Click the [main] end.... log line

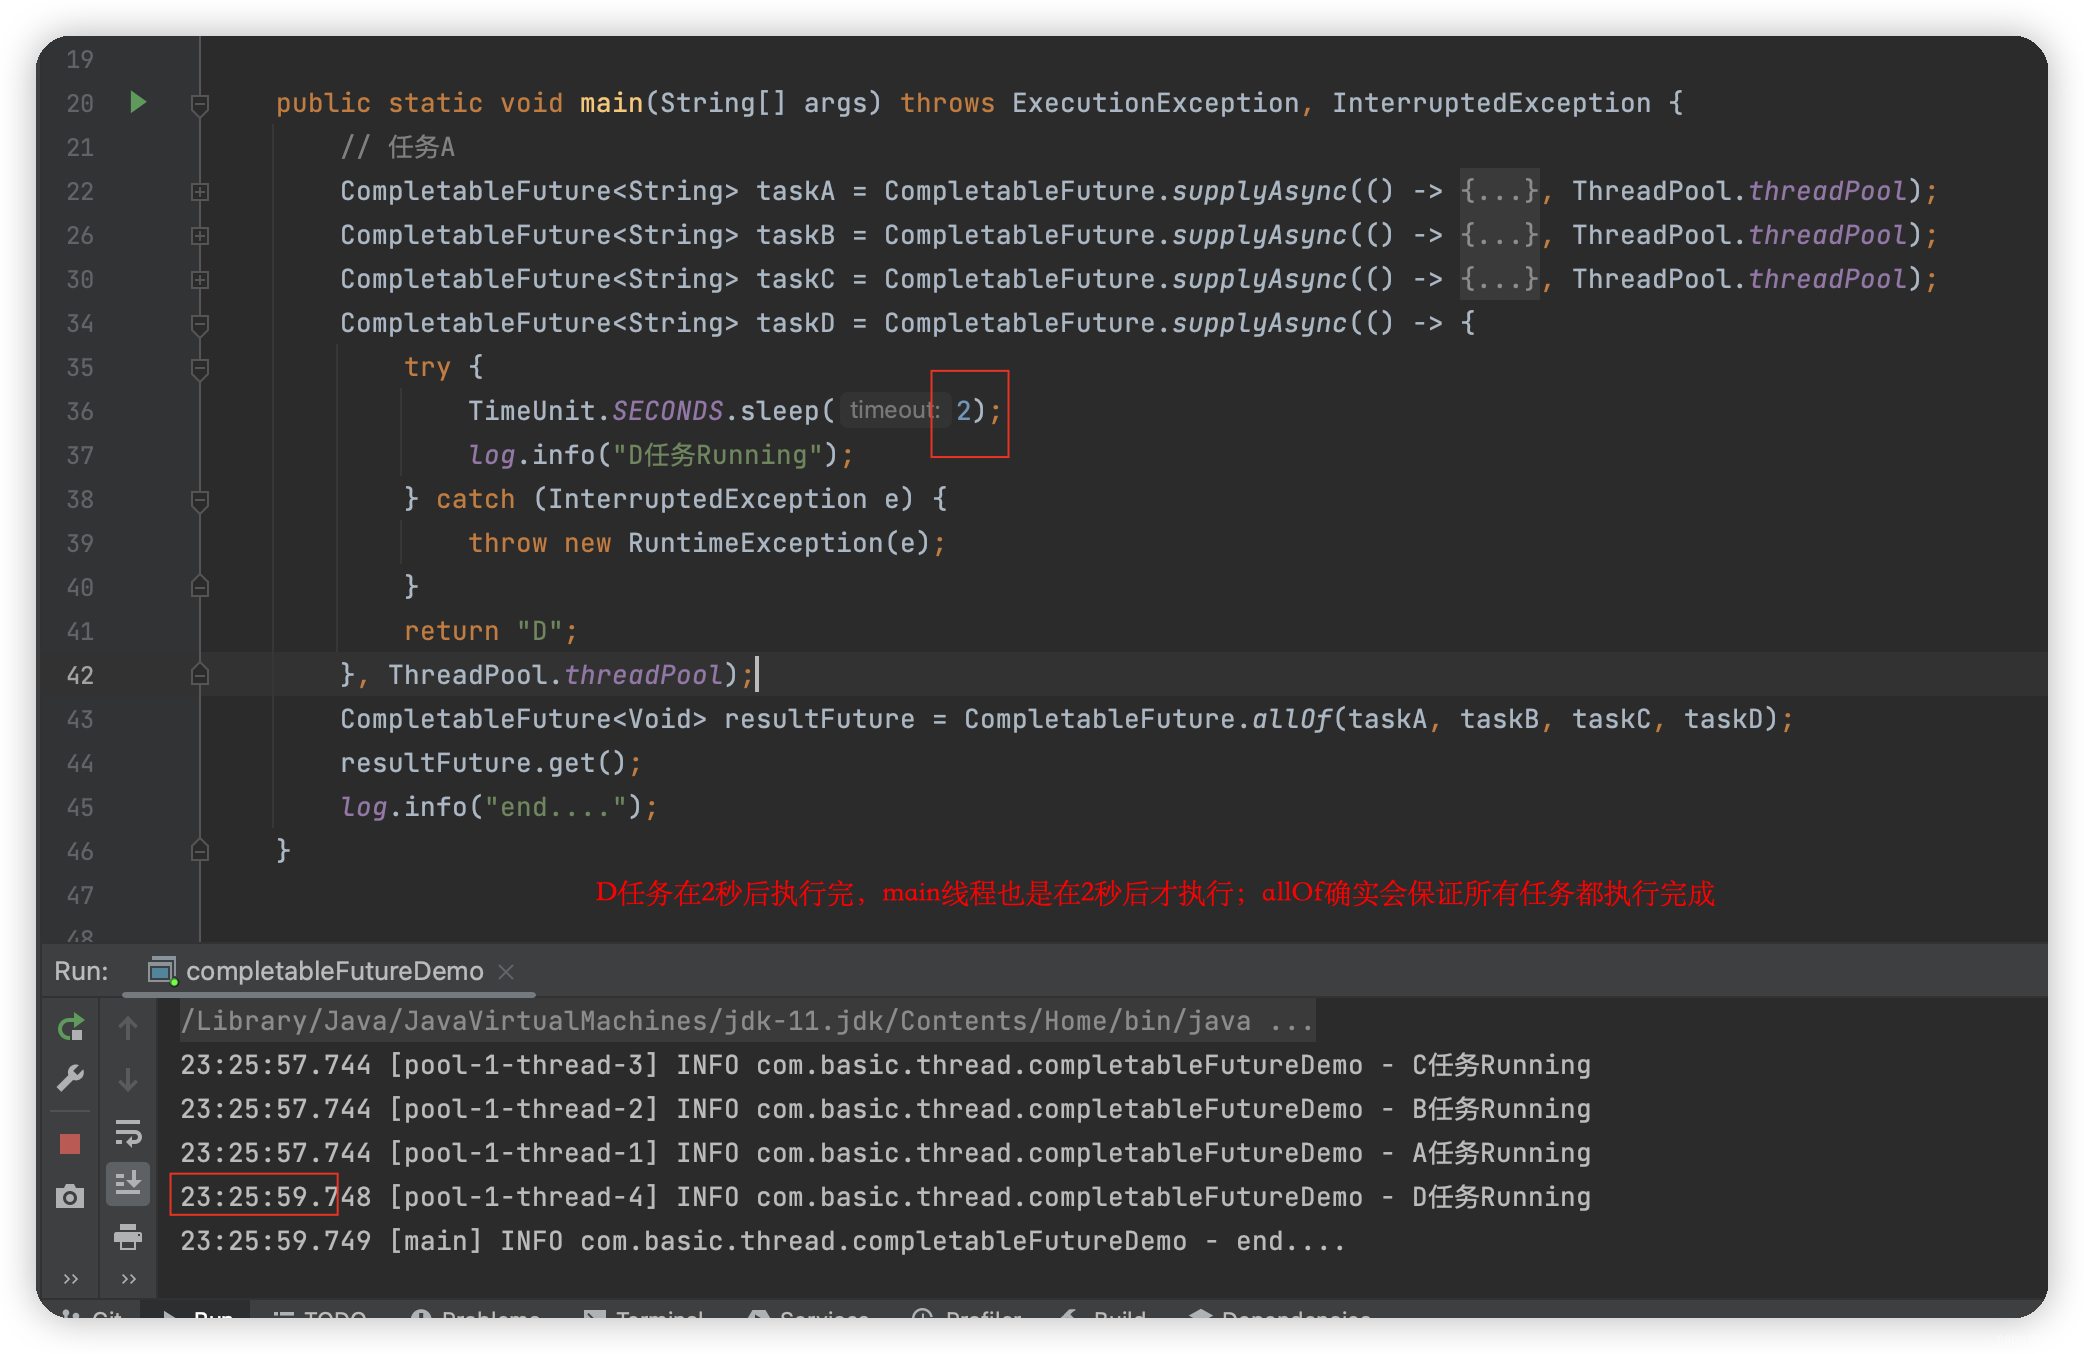click(762, 1241)
